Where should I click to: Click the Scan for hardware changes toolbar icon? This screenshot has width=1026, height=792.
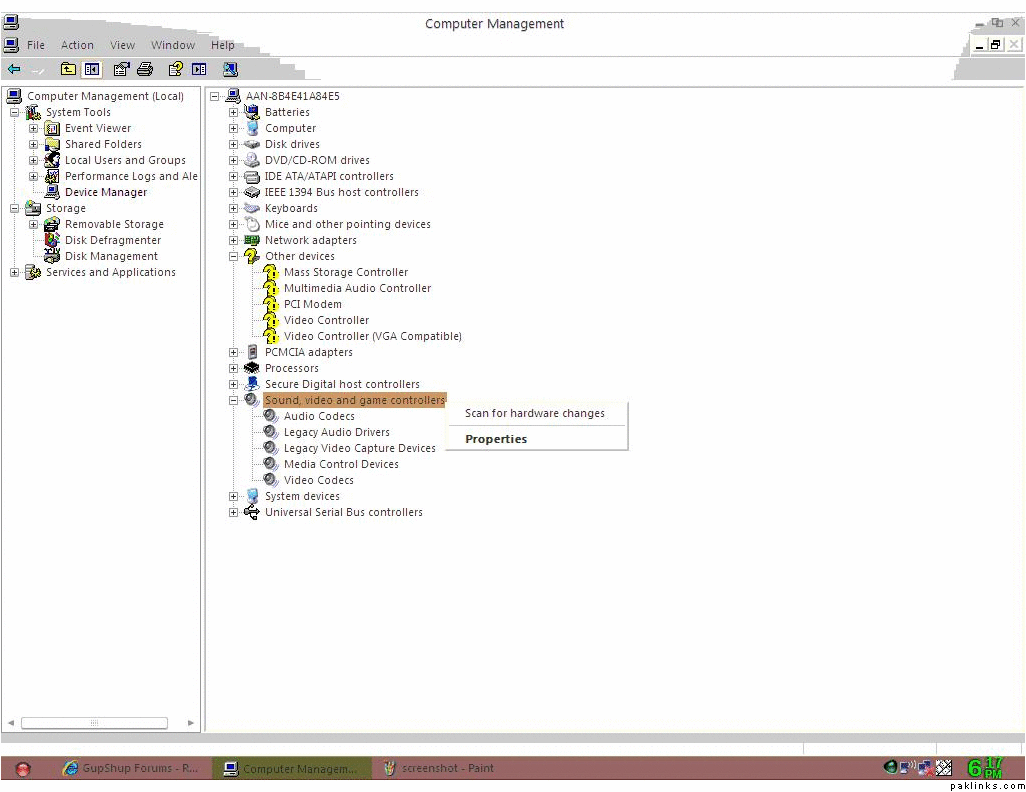coord(230,69)
